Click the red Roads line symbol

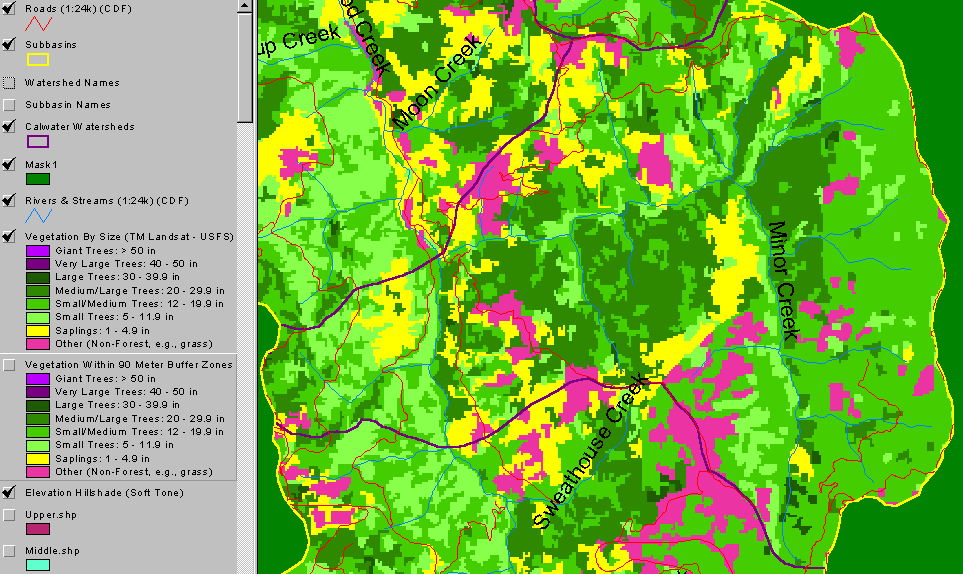tap(38, 24)
